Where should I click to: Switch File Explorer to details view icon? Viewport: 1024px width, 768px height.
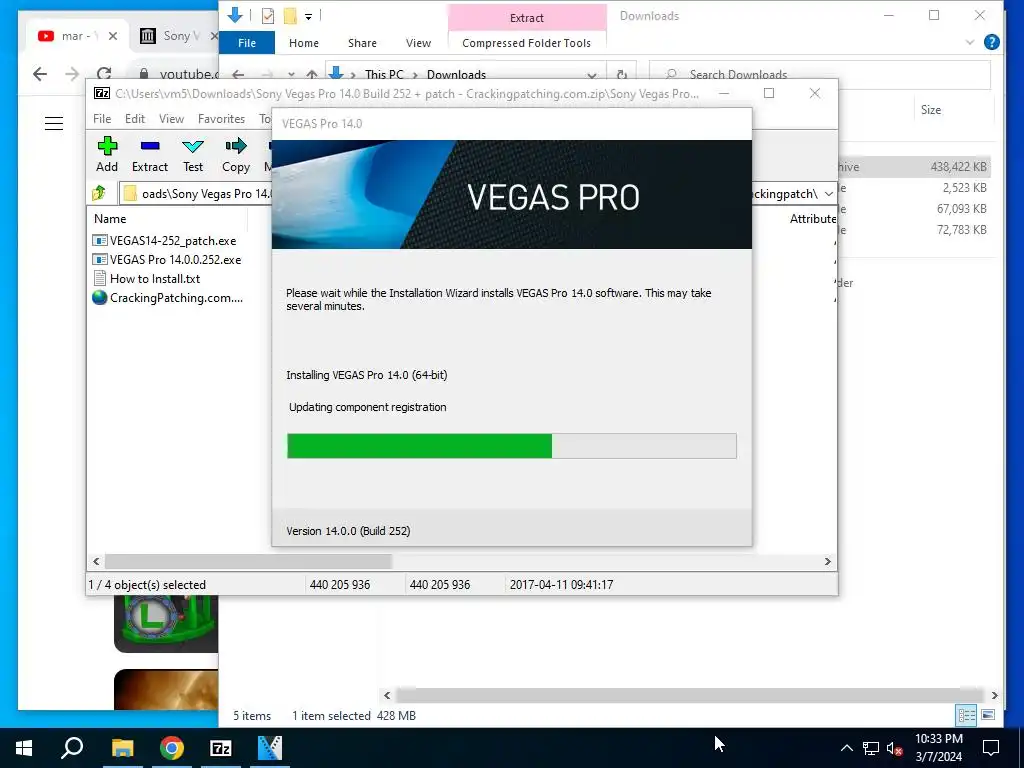coord(967,715)
